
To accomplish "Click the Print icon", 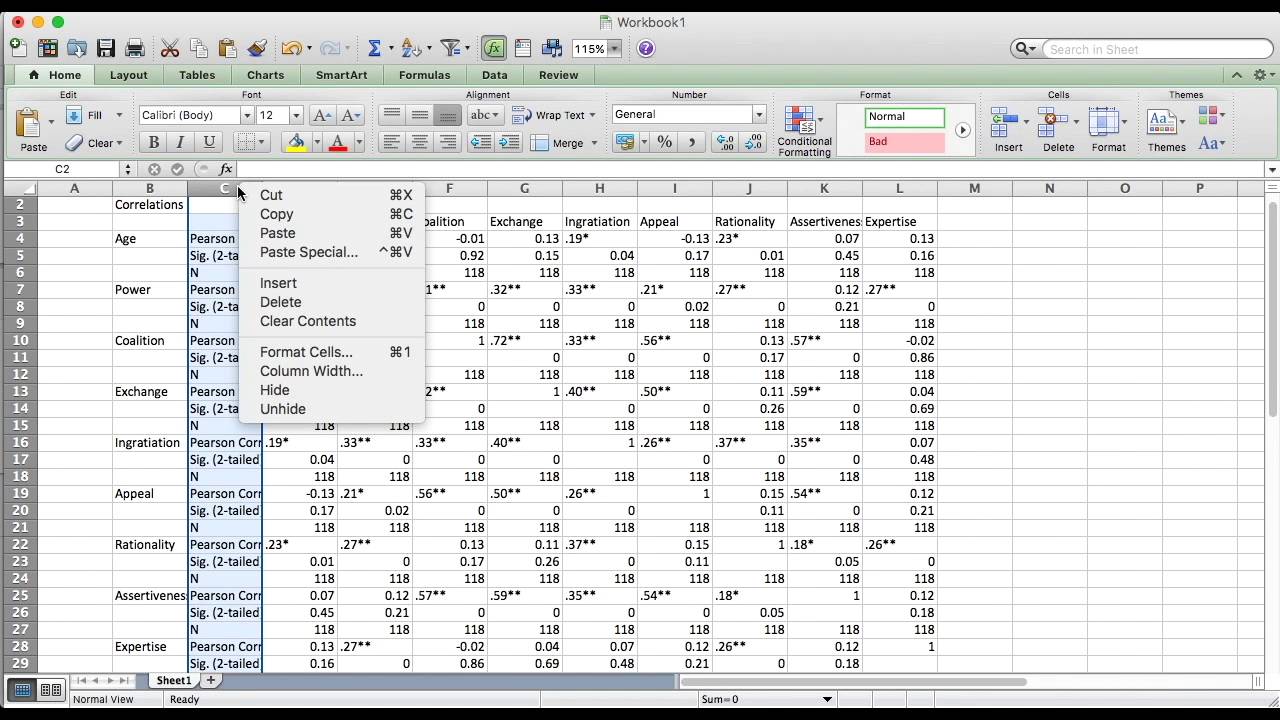I will point(135,48).
